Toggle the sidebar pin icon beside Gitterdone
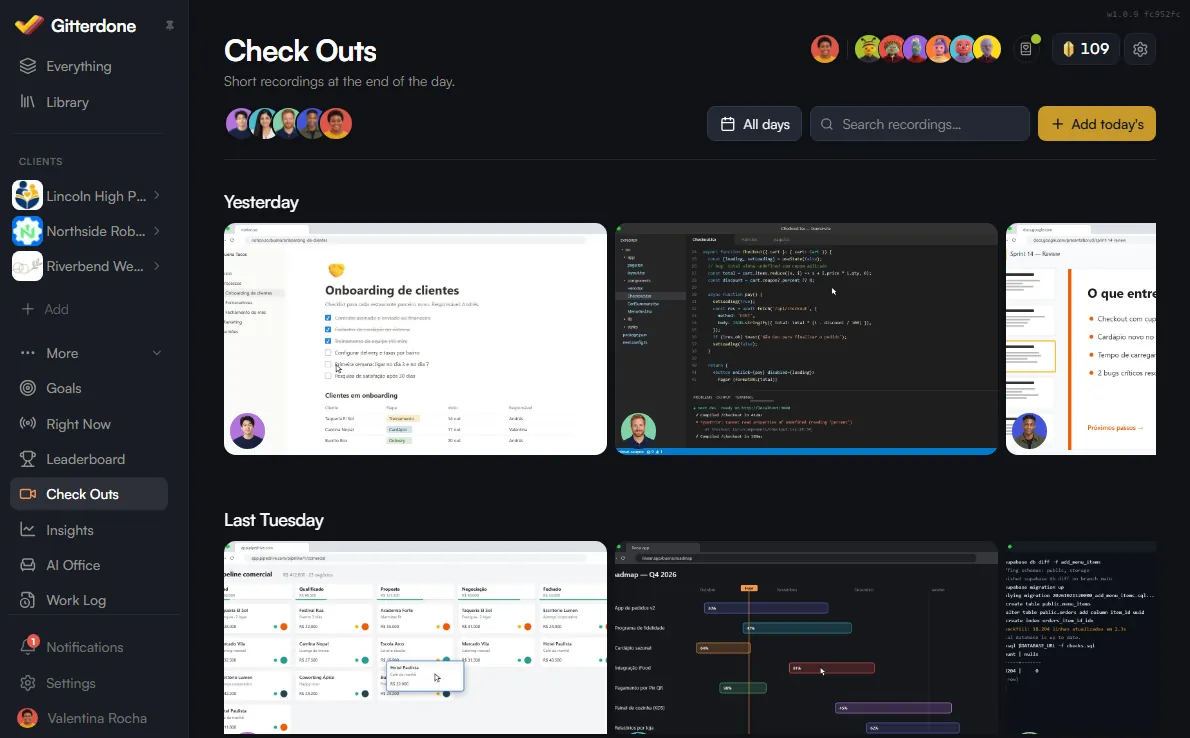Viewport: 1190px width, 738px height. click(169, 25)
